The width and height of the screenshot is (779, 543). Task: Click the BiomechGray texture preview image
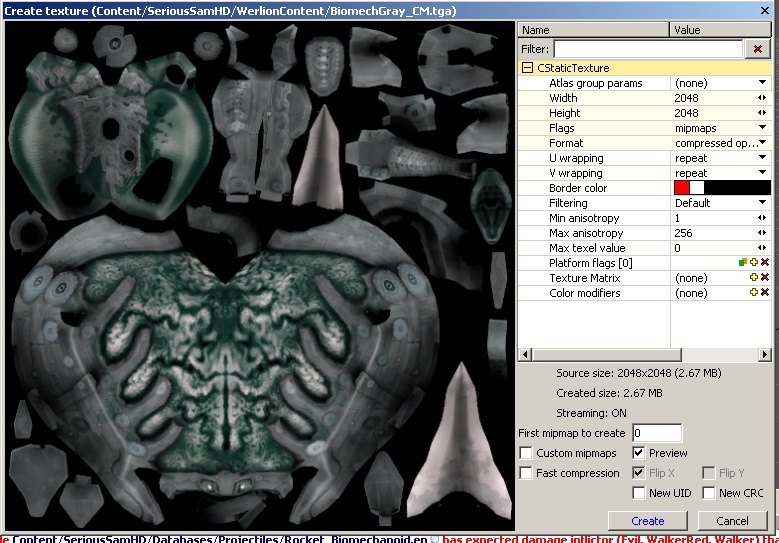(x=260, y=276)
